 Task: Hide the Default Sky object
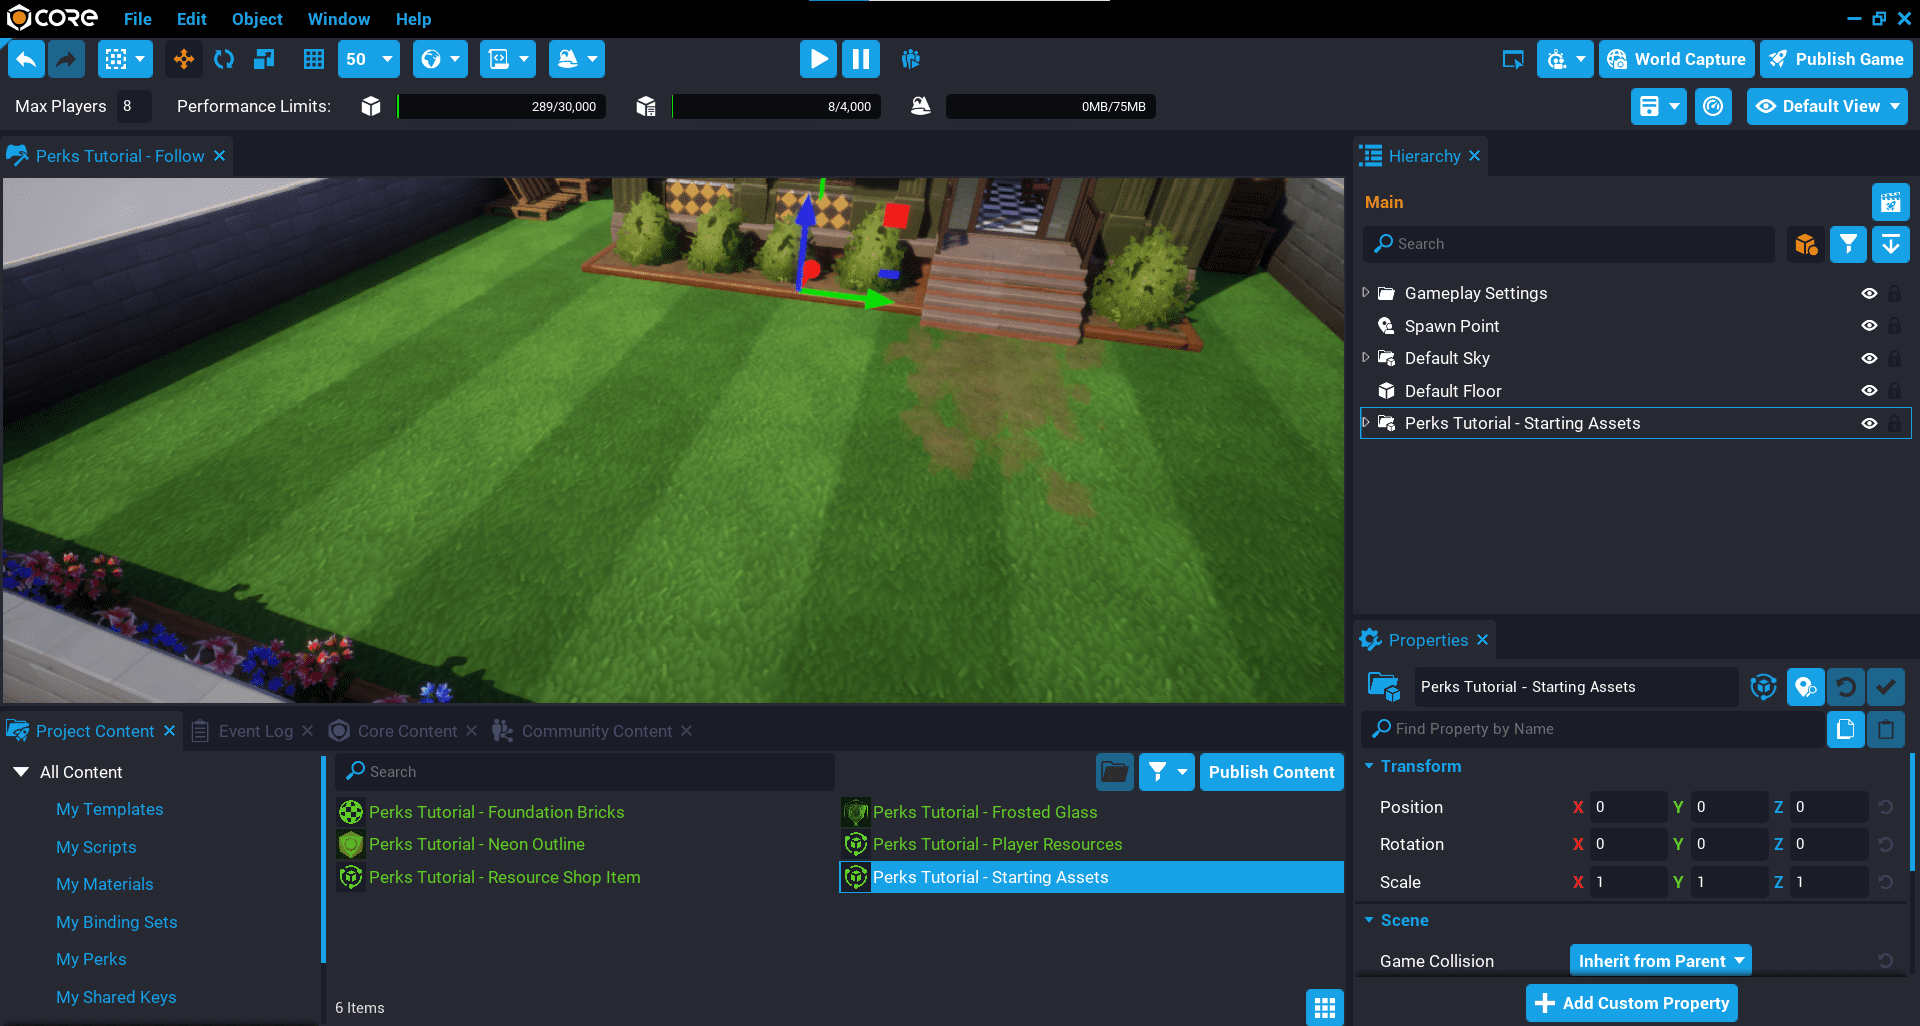[1869, 358]
